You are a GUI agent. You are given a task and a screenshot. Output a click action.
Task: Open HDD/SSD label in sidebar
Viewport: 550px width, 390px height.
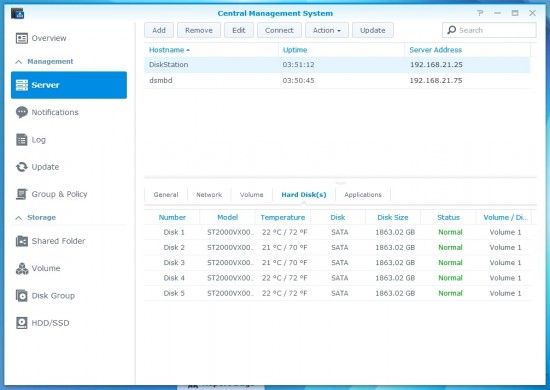point(51,323)
